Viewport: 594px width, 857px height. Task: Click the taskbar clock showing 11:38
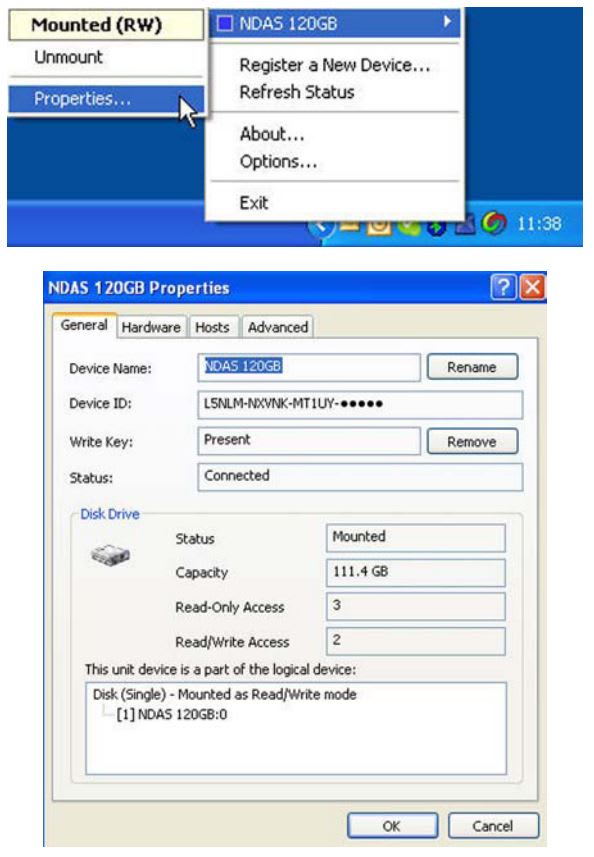[x=539, y=224]
